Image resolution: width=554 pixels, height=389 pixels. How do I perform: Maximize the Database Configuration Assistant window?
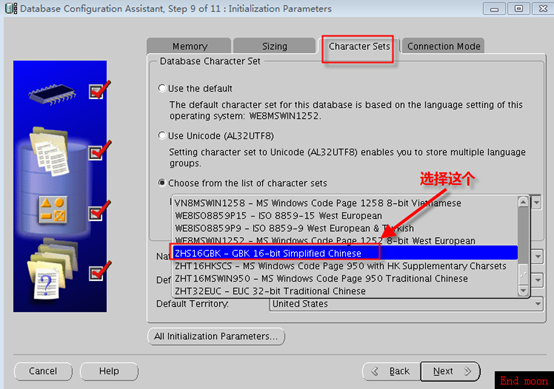click(518, 8)
